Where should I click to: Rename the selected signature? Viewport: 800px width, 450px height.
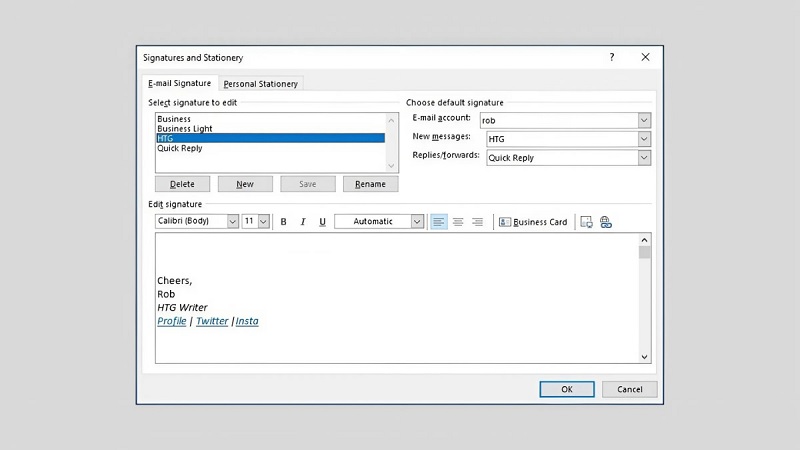[370, 184]
